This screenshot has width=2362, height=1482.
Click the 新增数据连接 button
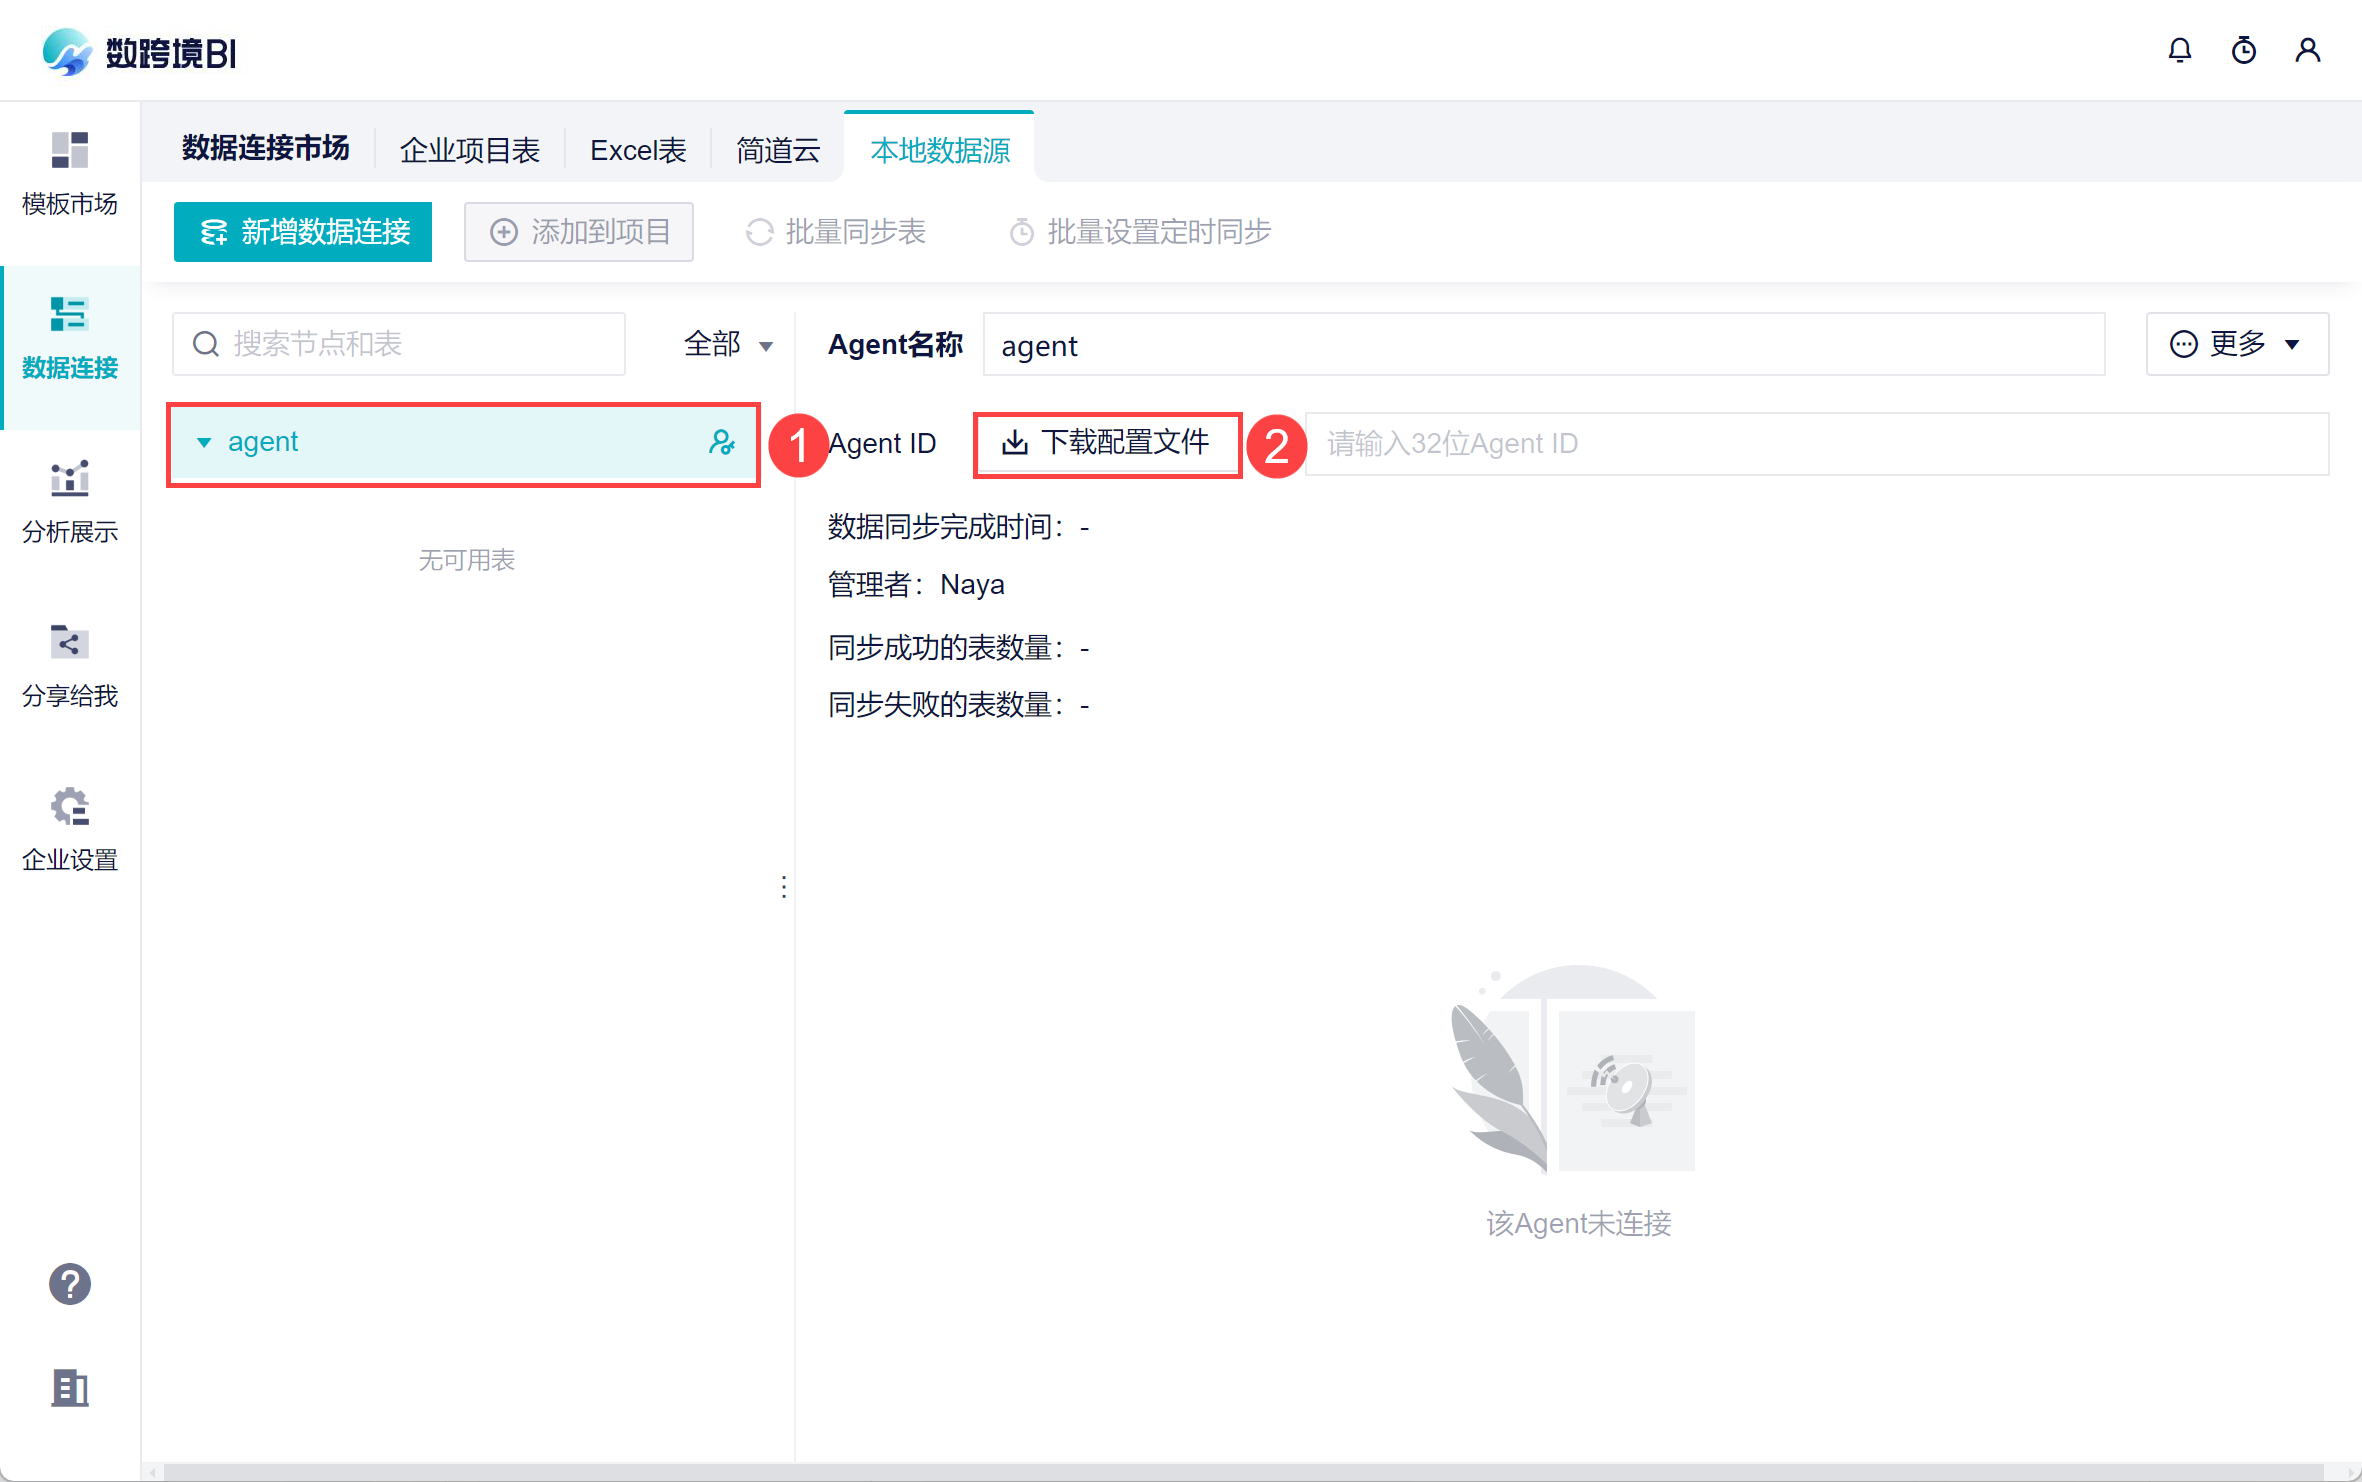coord(303,232)
